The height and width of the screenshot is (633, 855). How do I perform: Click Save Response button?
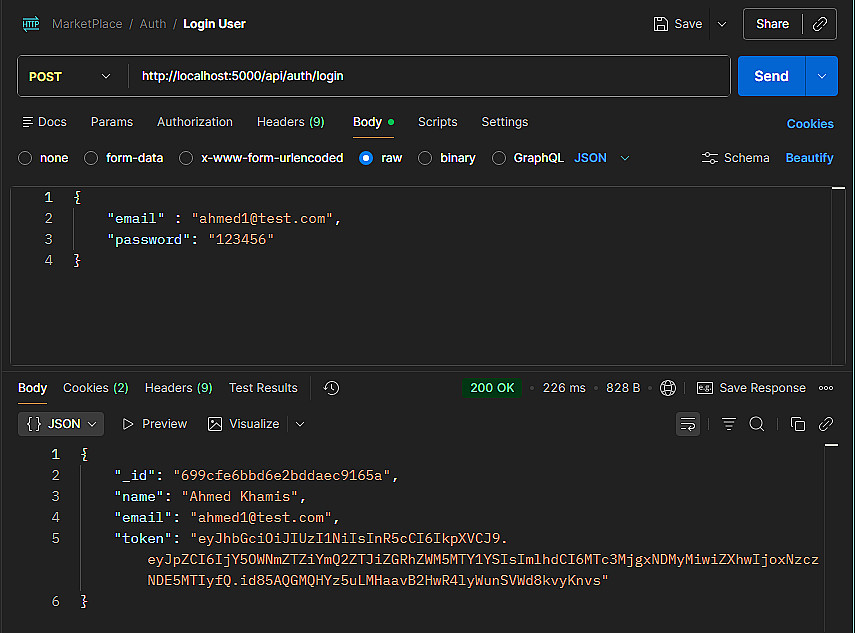(x=752, y=388)
